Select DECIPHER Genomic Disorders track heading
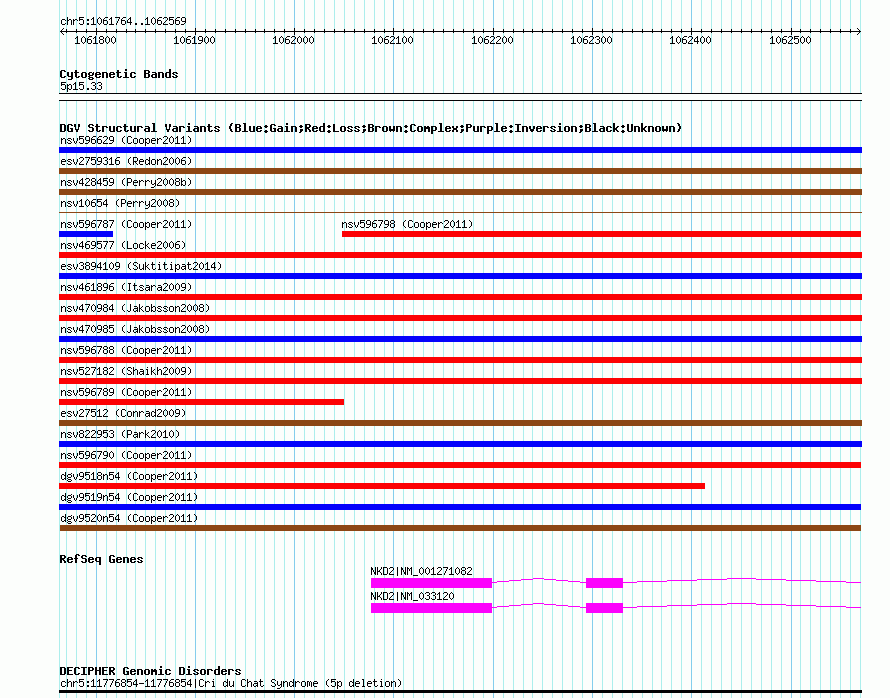The height and width of the screenshot is (698, 890). point(150,671)
